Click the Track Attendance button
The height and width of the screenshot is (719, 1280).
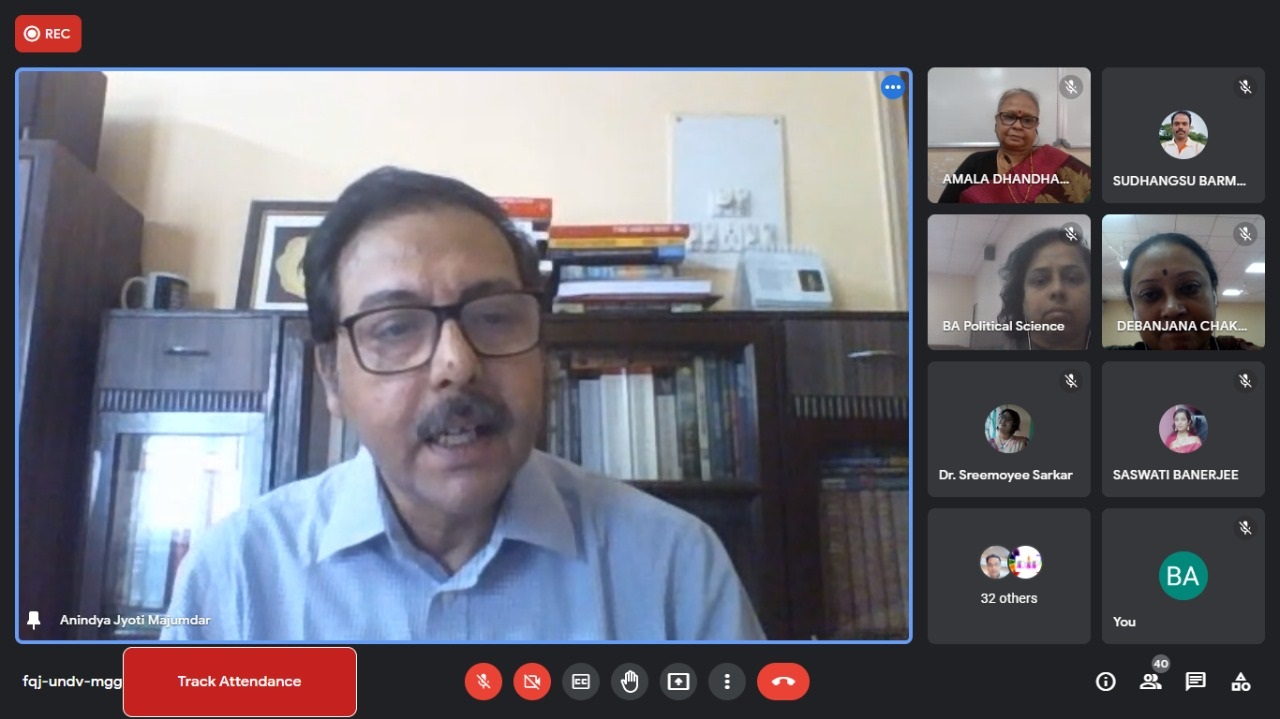(x=239, y=682)
